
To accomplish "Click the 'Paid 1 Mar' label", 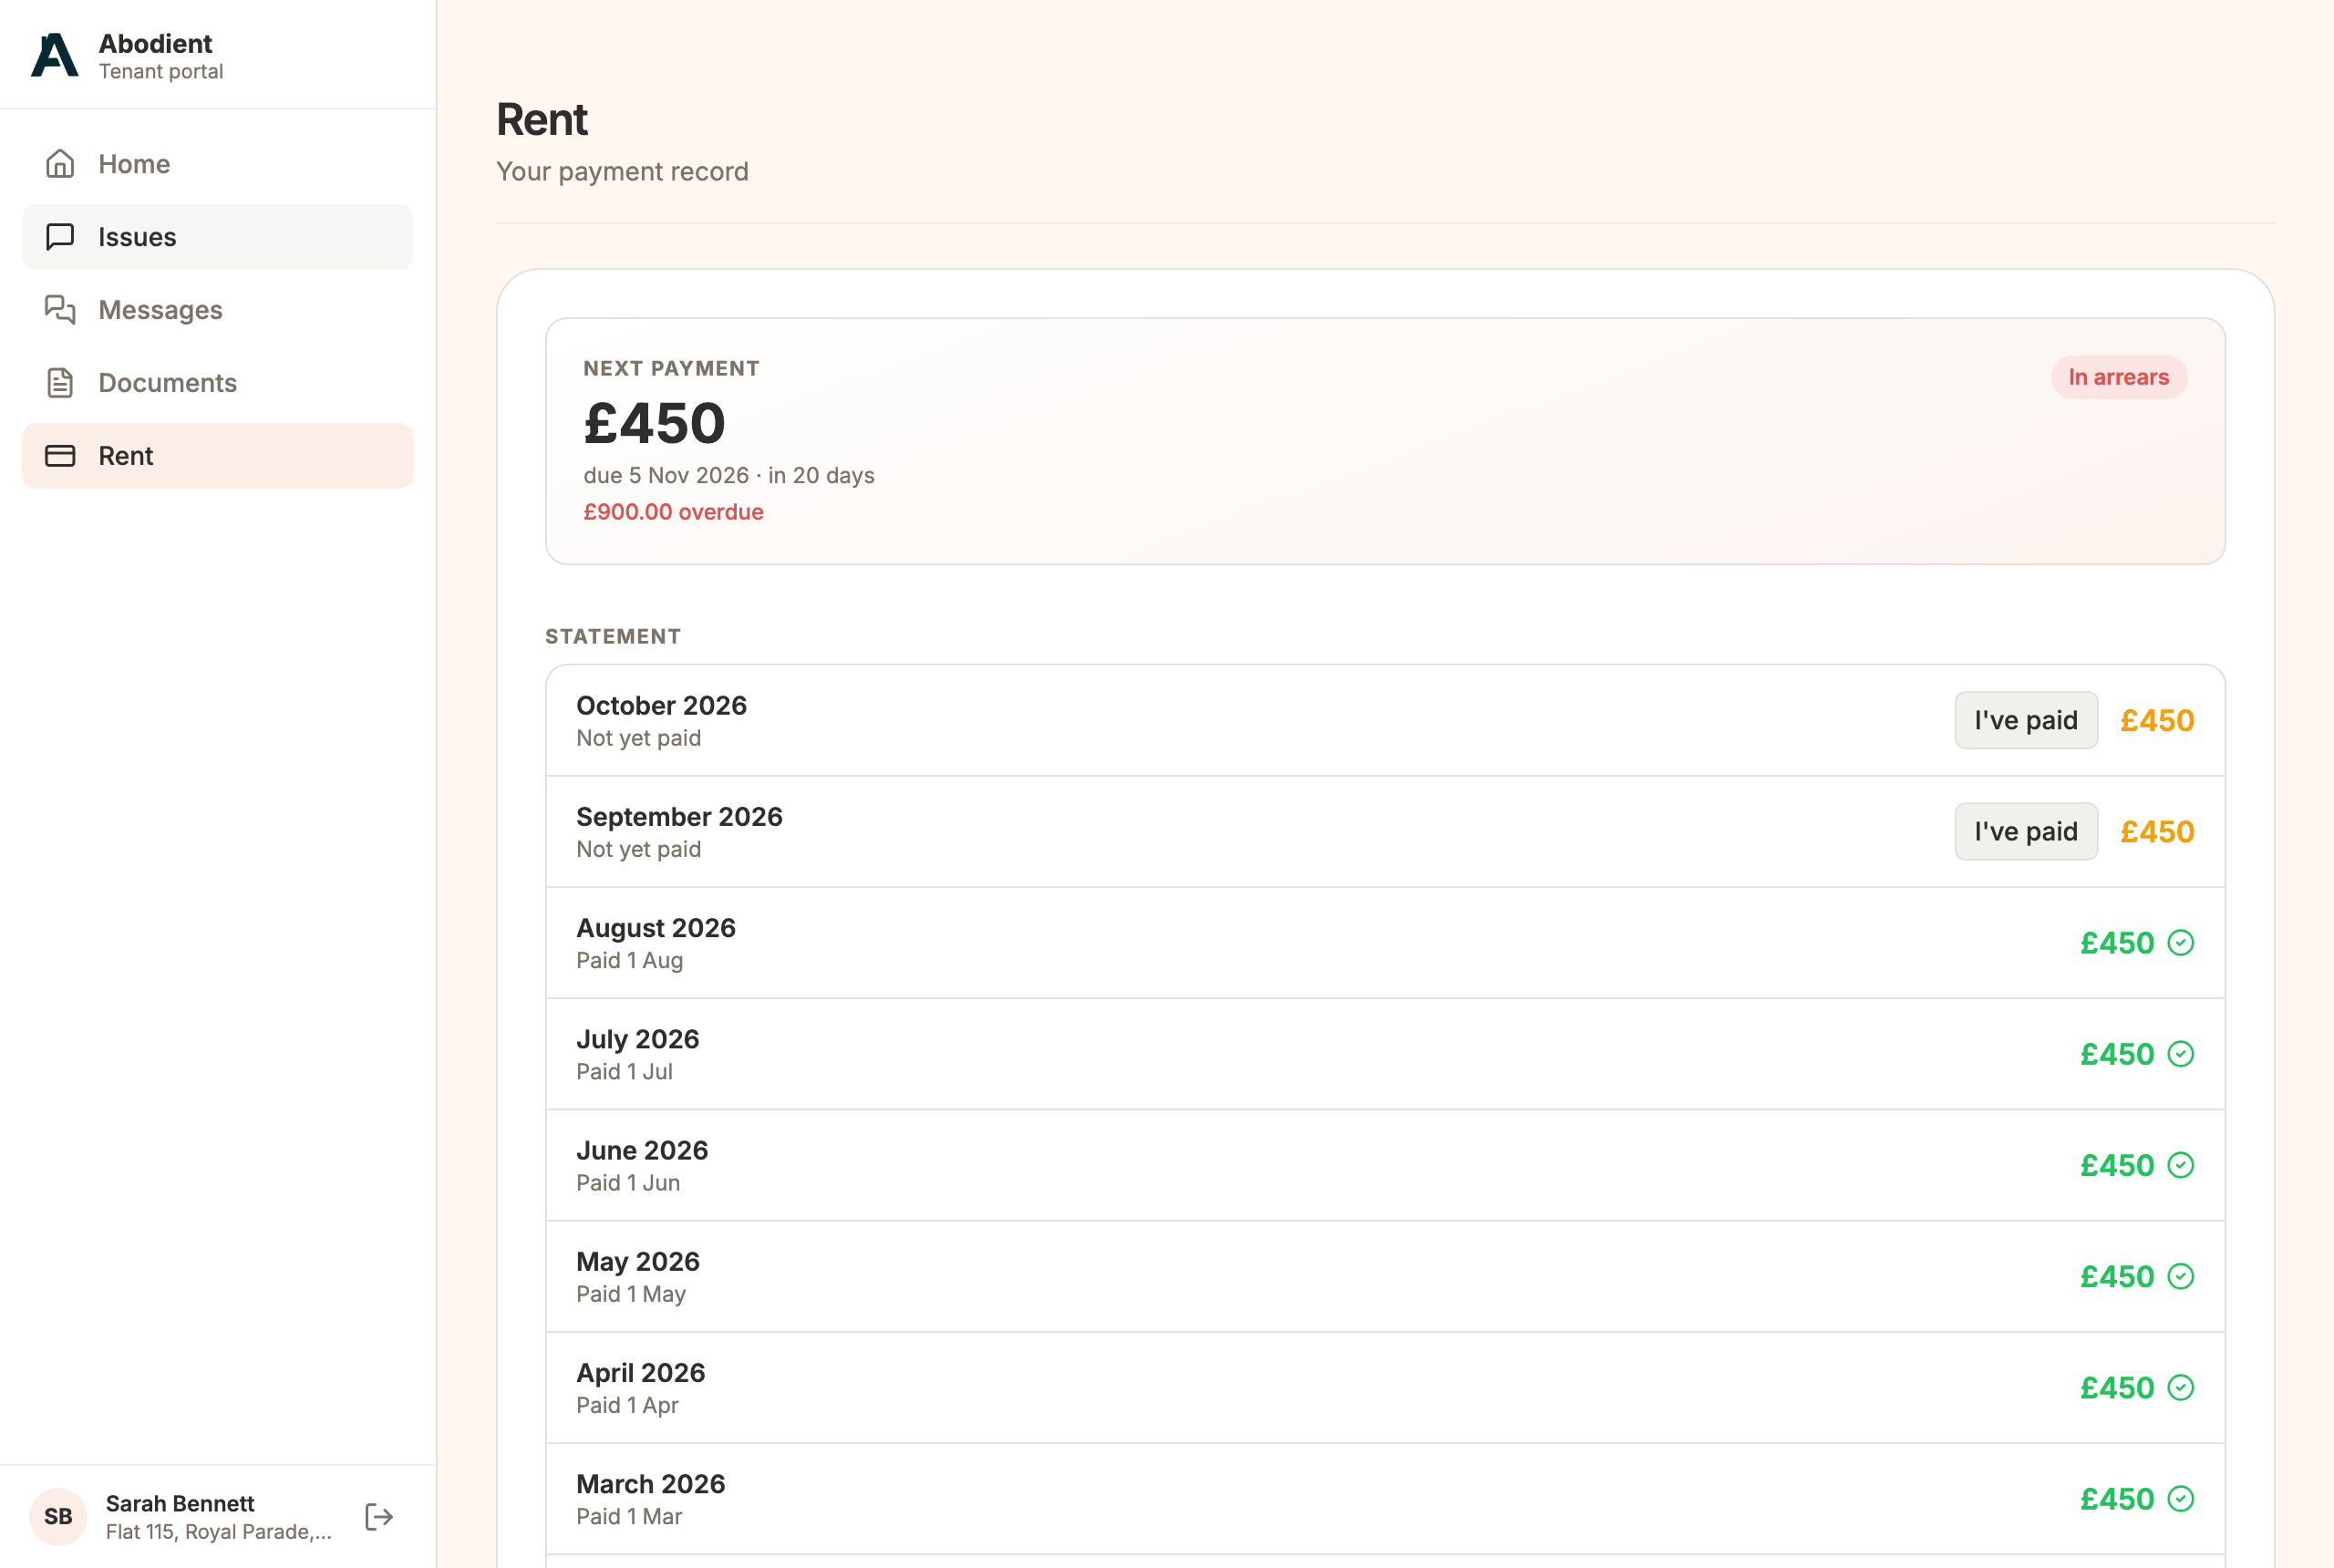I will click(x=629, y=1515).
